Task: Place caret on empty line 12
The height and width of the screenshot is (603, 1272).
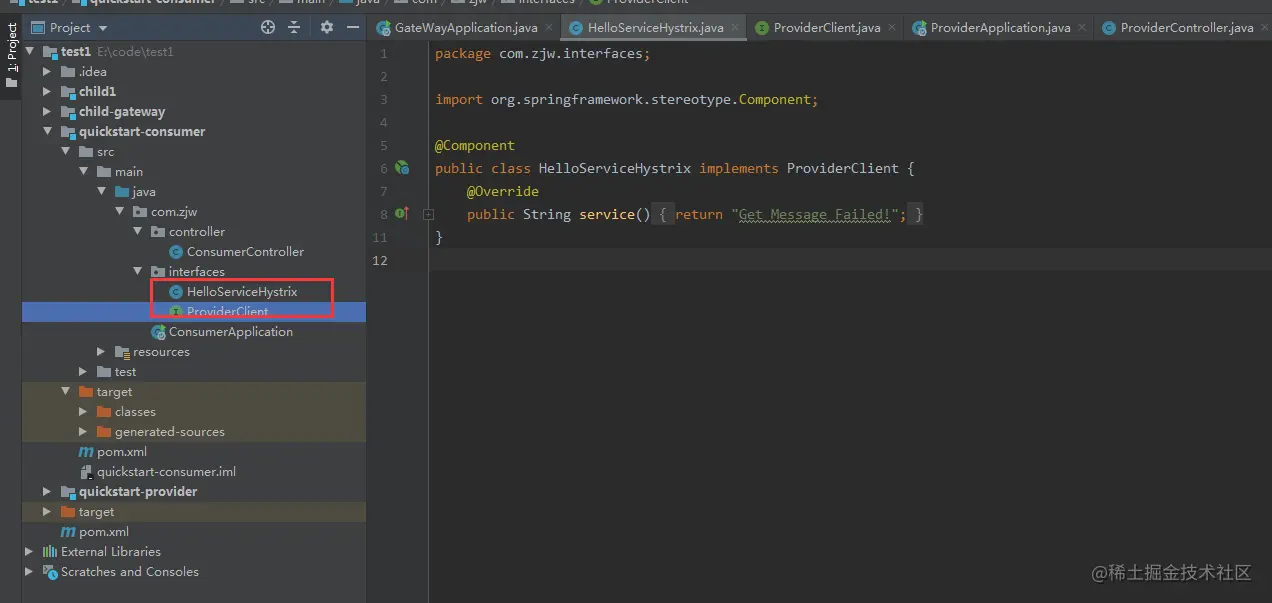Action: tap(850, 260)
